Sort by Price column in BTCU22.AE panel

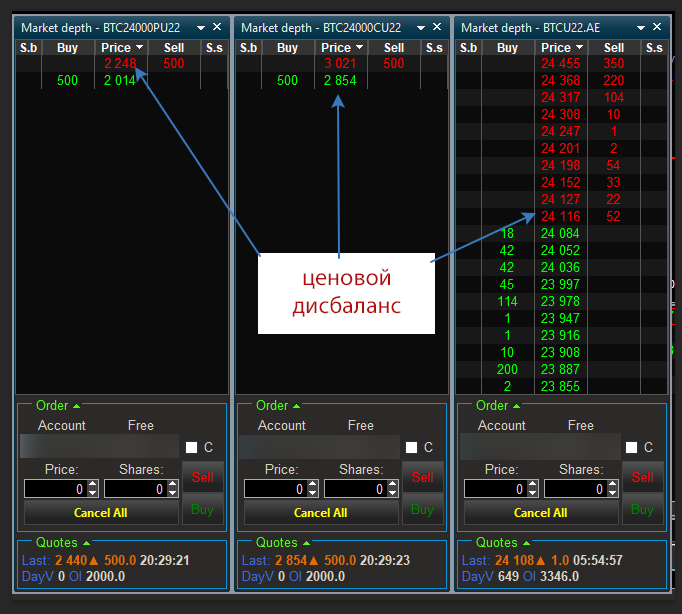pyautogui.click(x=562, y=47)
